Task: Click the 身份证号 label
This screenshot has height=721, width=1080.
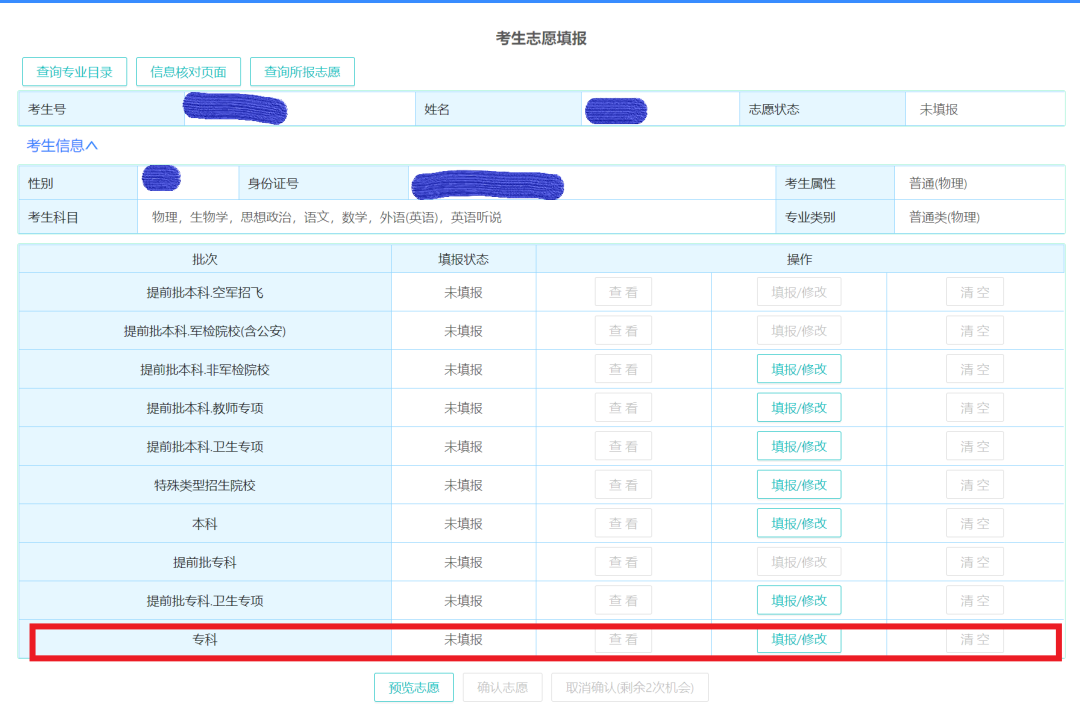Action: (x=273, y=183)
